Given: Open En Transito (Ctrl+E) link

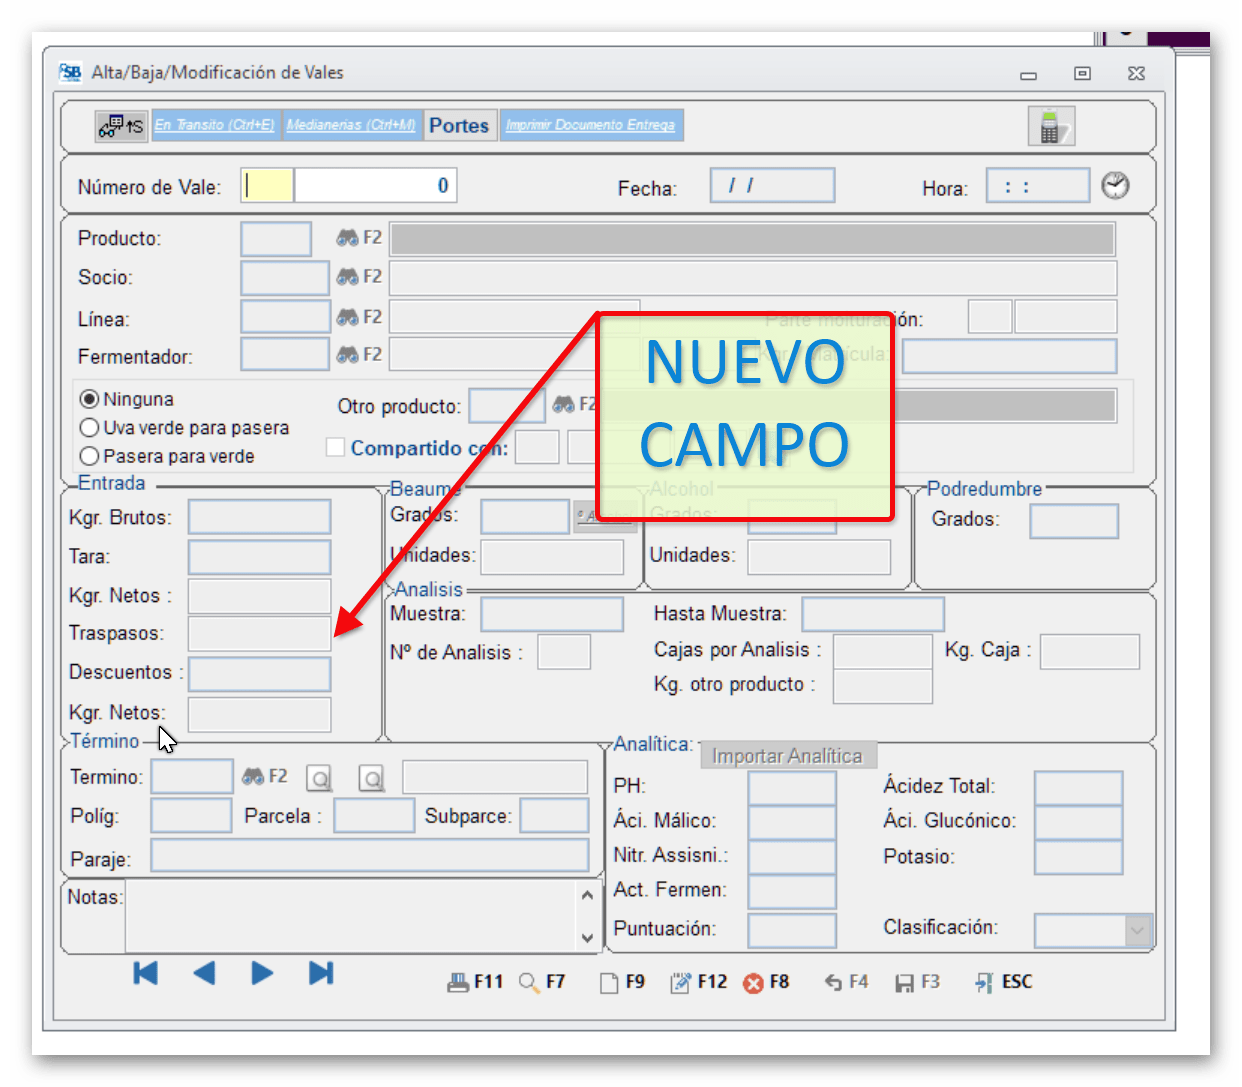Looking at the screenshot, I should point(214,125).
